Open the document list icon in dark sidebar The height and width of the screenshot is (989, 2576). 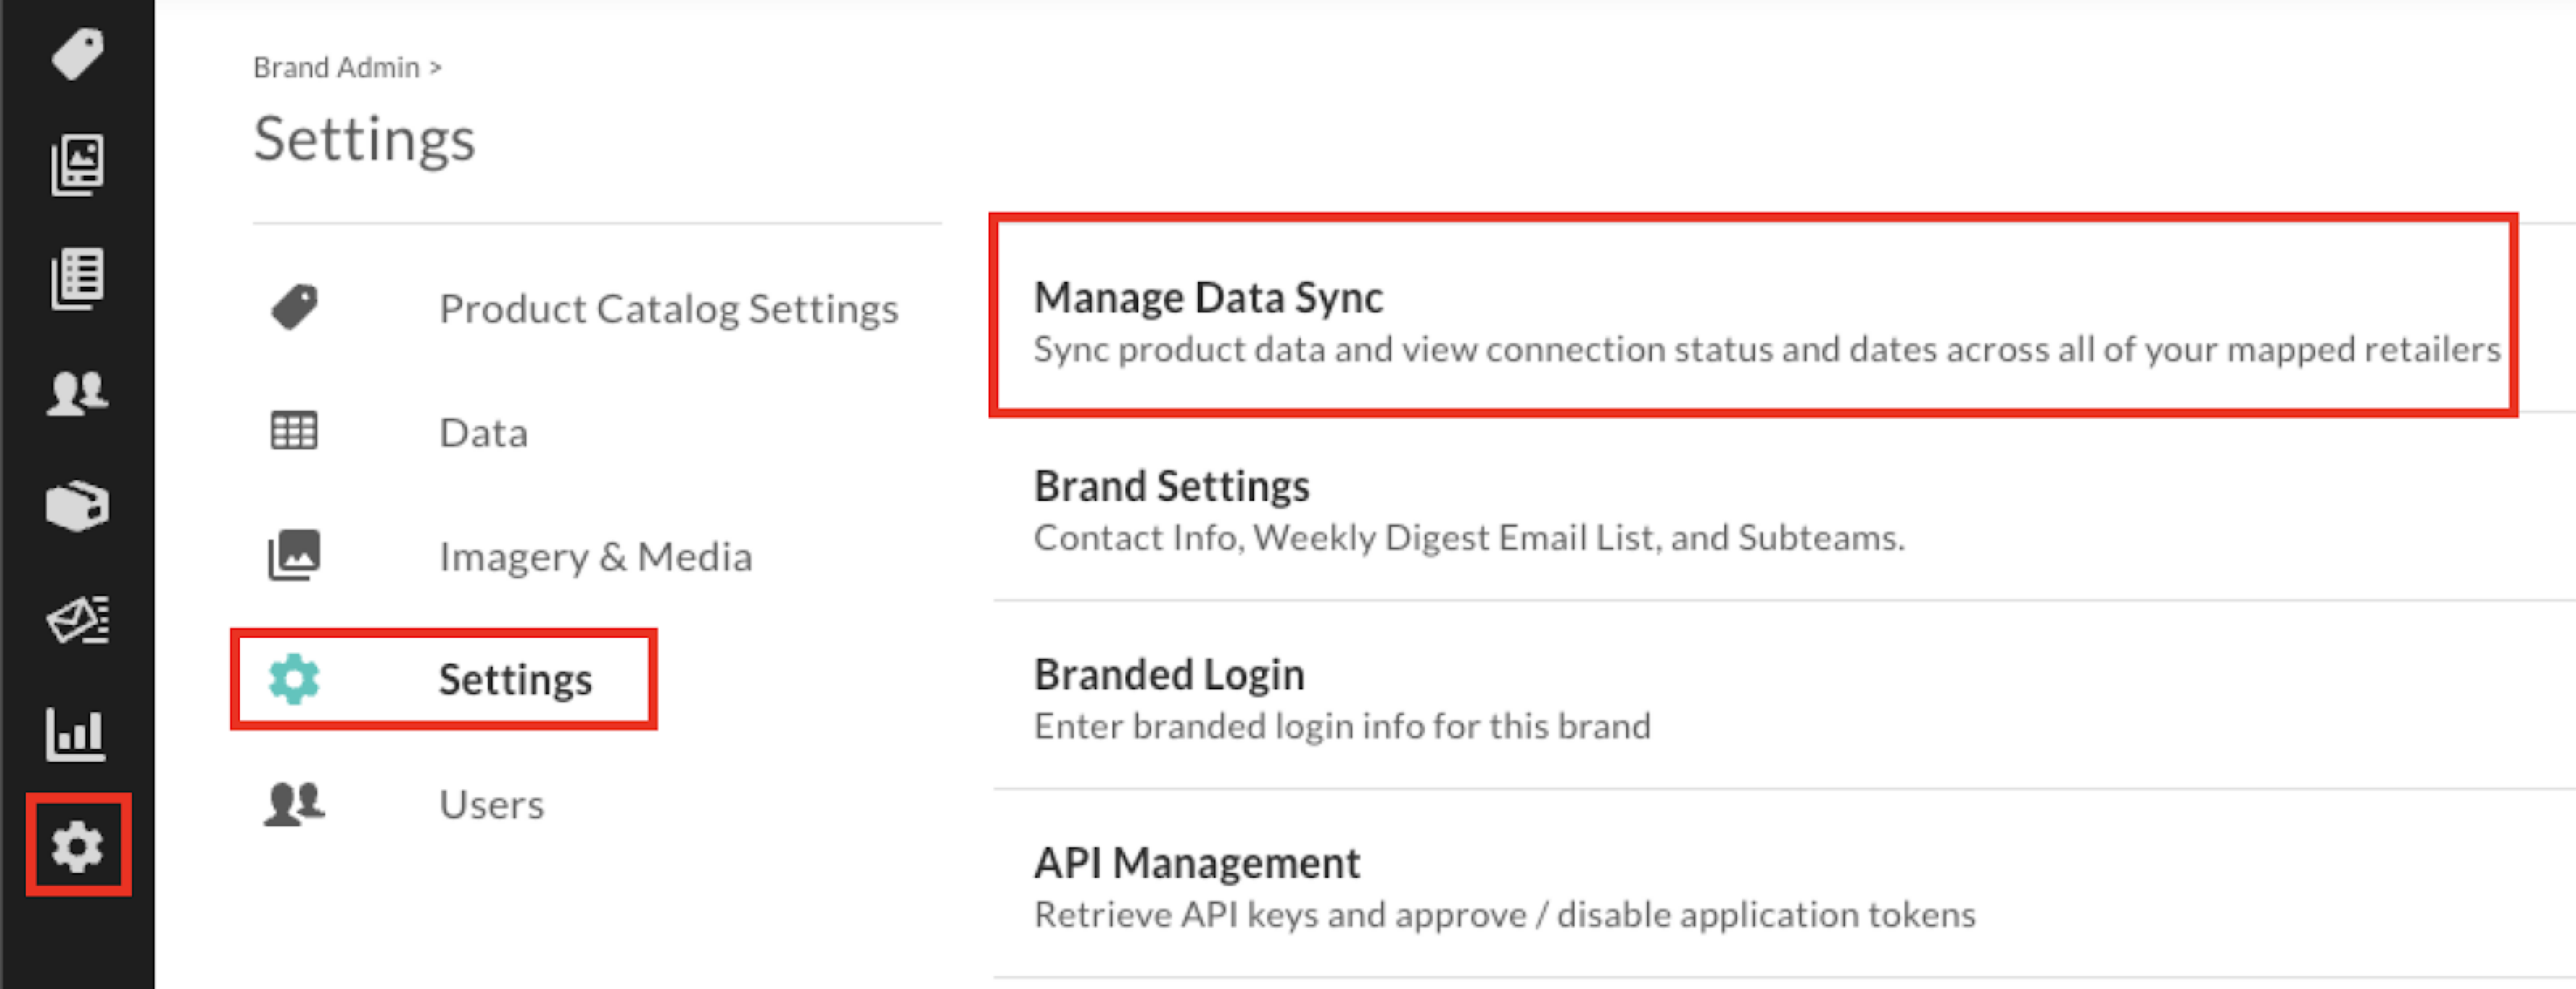[77, 278]
